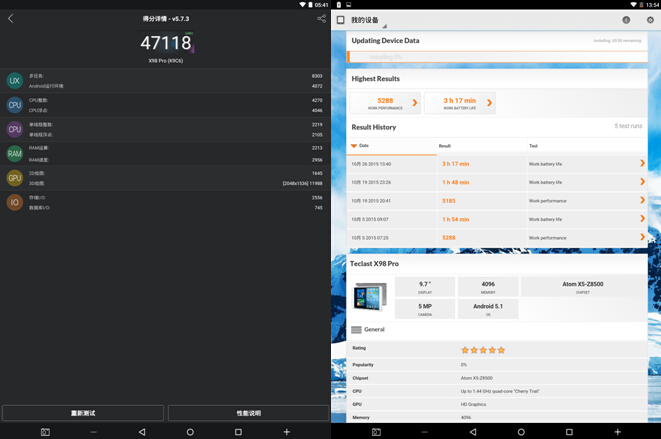The height and width of the screenshot is (439, 661).
Task: Expand the 1 h 54 min result row arrow
Action: [x=642, y=219]
